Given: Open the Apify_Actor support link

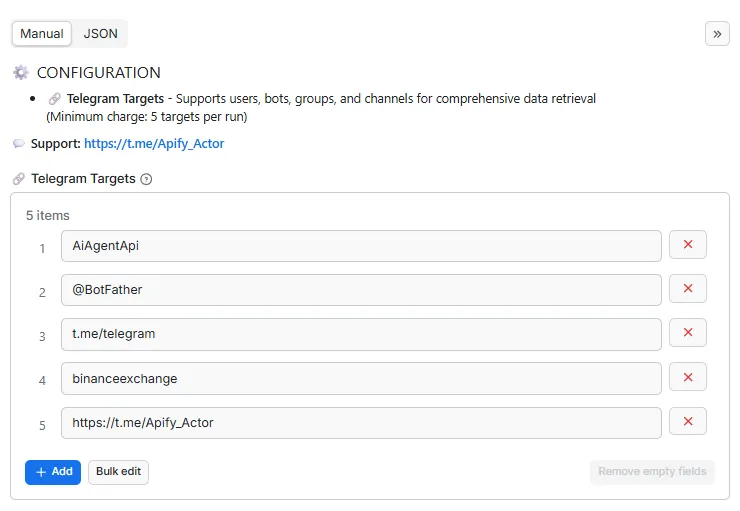Looking at the screenshot, I should pos(154,144).
